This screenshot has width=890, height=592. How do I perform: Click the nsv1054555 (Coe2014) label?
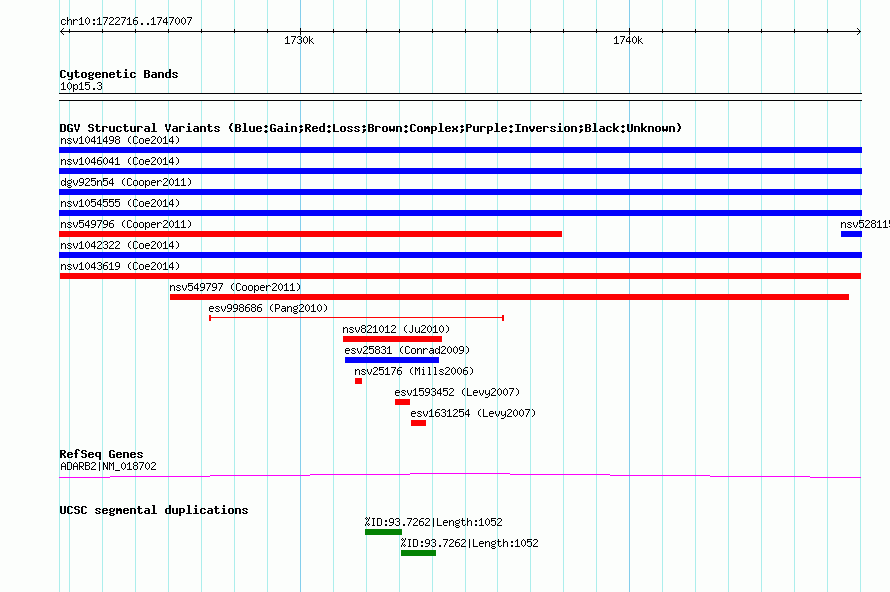coord(120,203)
